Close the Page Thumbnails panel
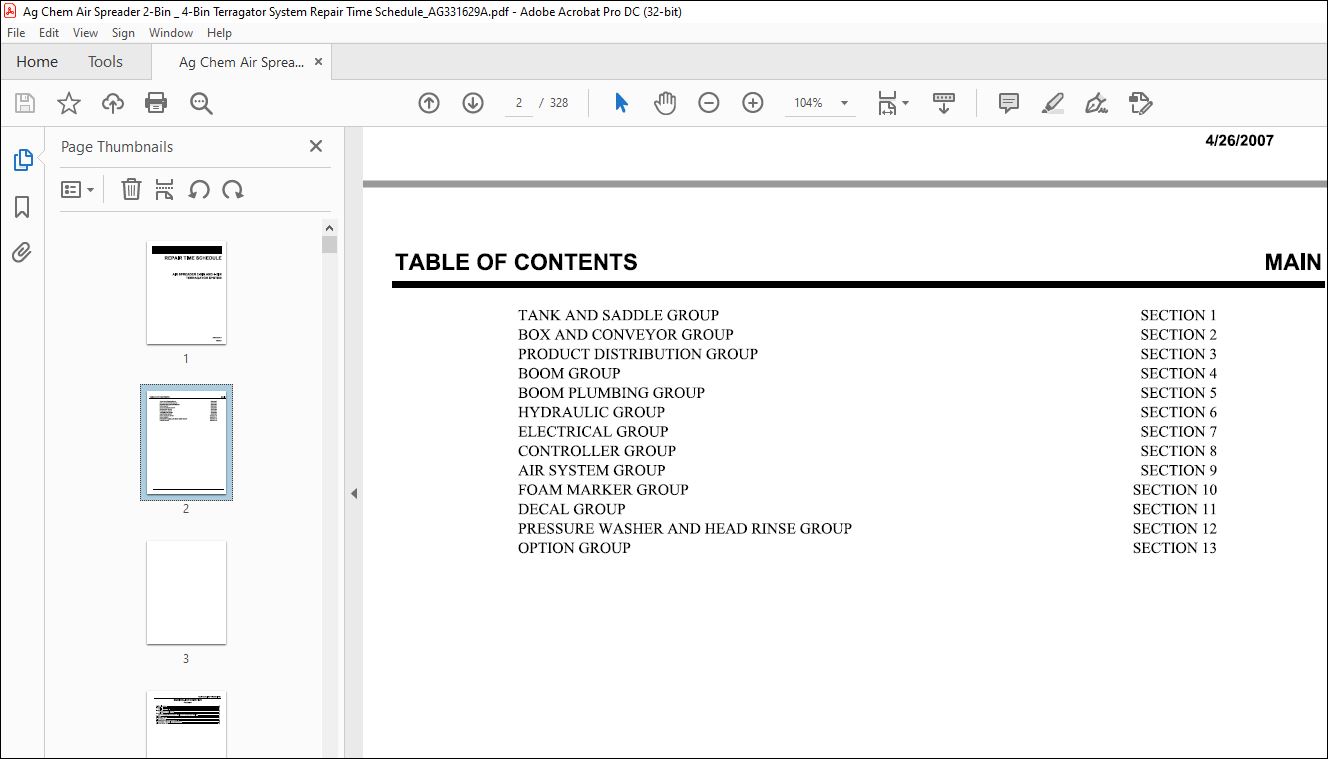This screenshot has width=1328, height=759. click(316, 146)
